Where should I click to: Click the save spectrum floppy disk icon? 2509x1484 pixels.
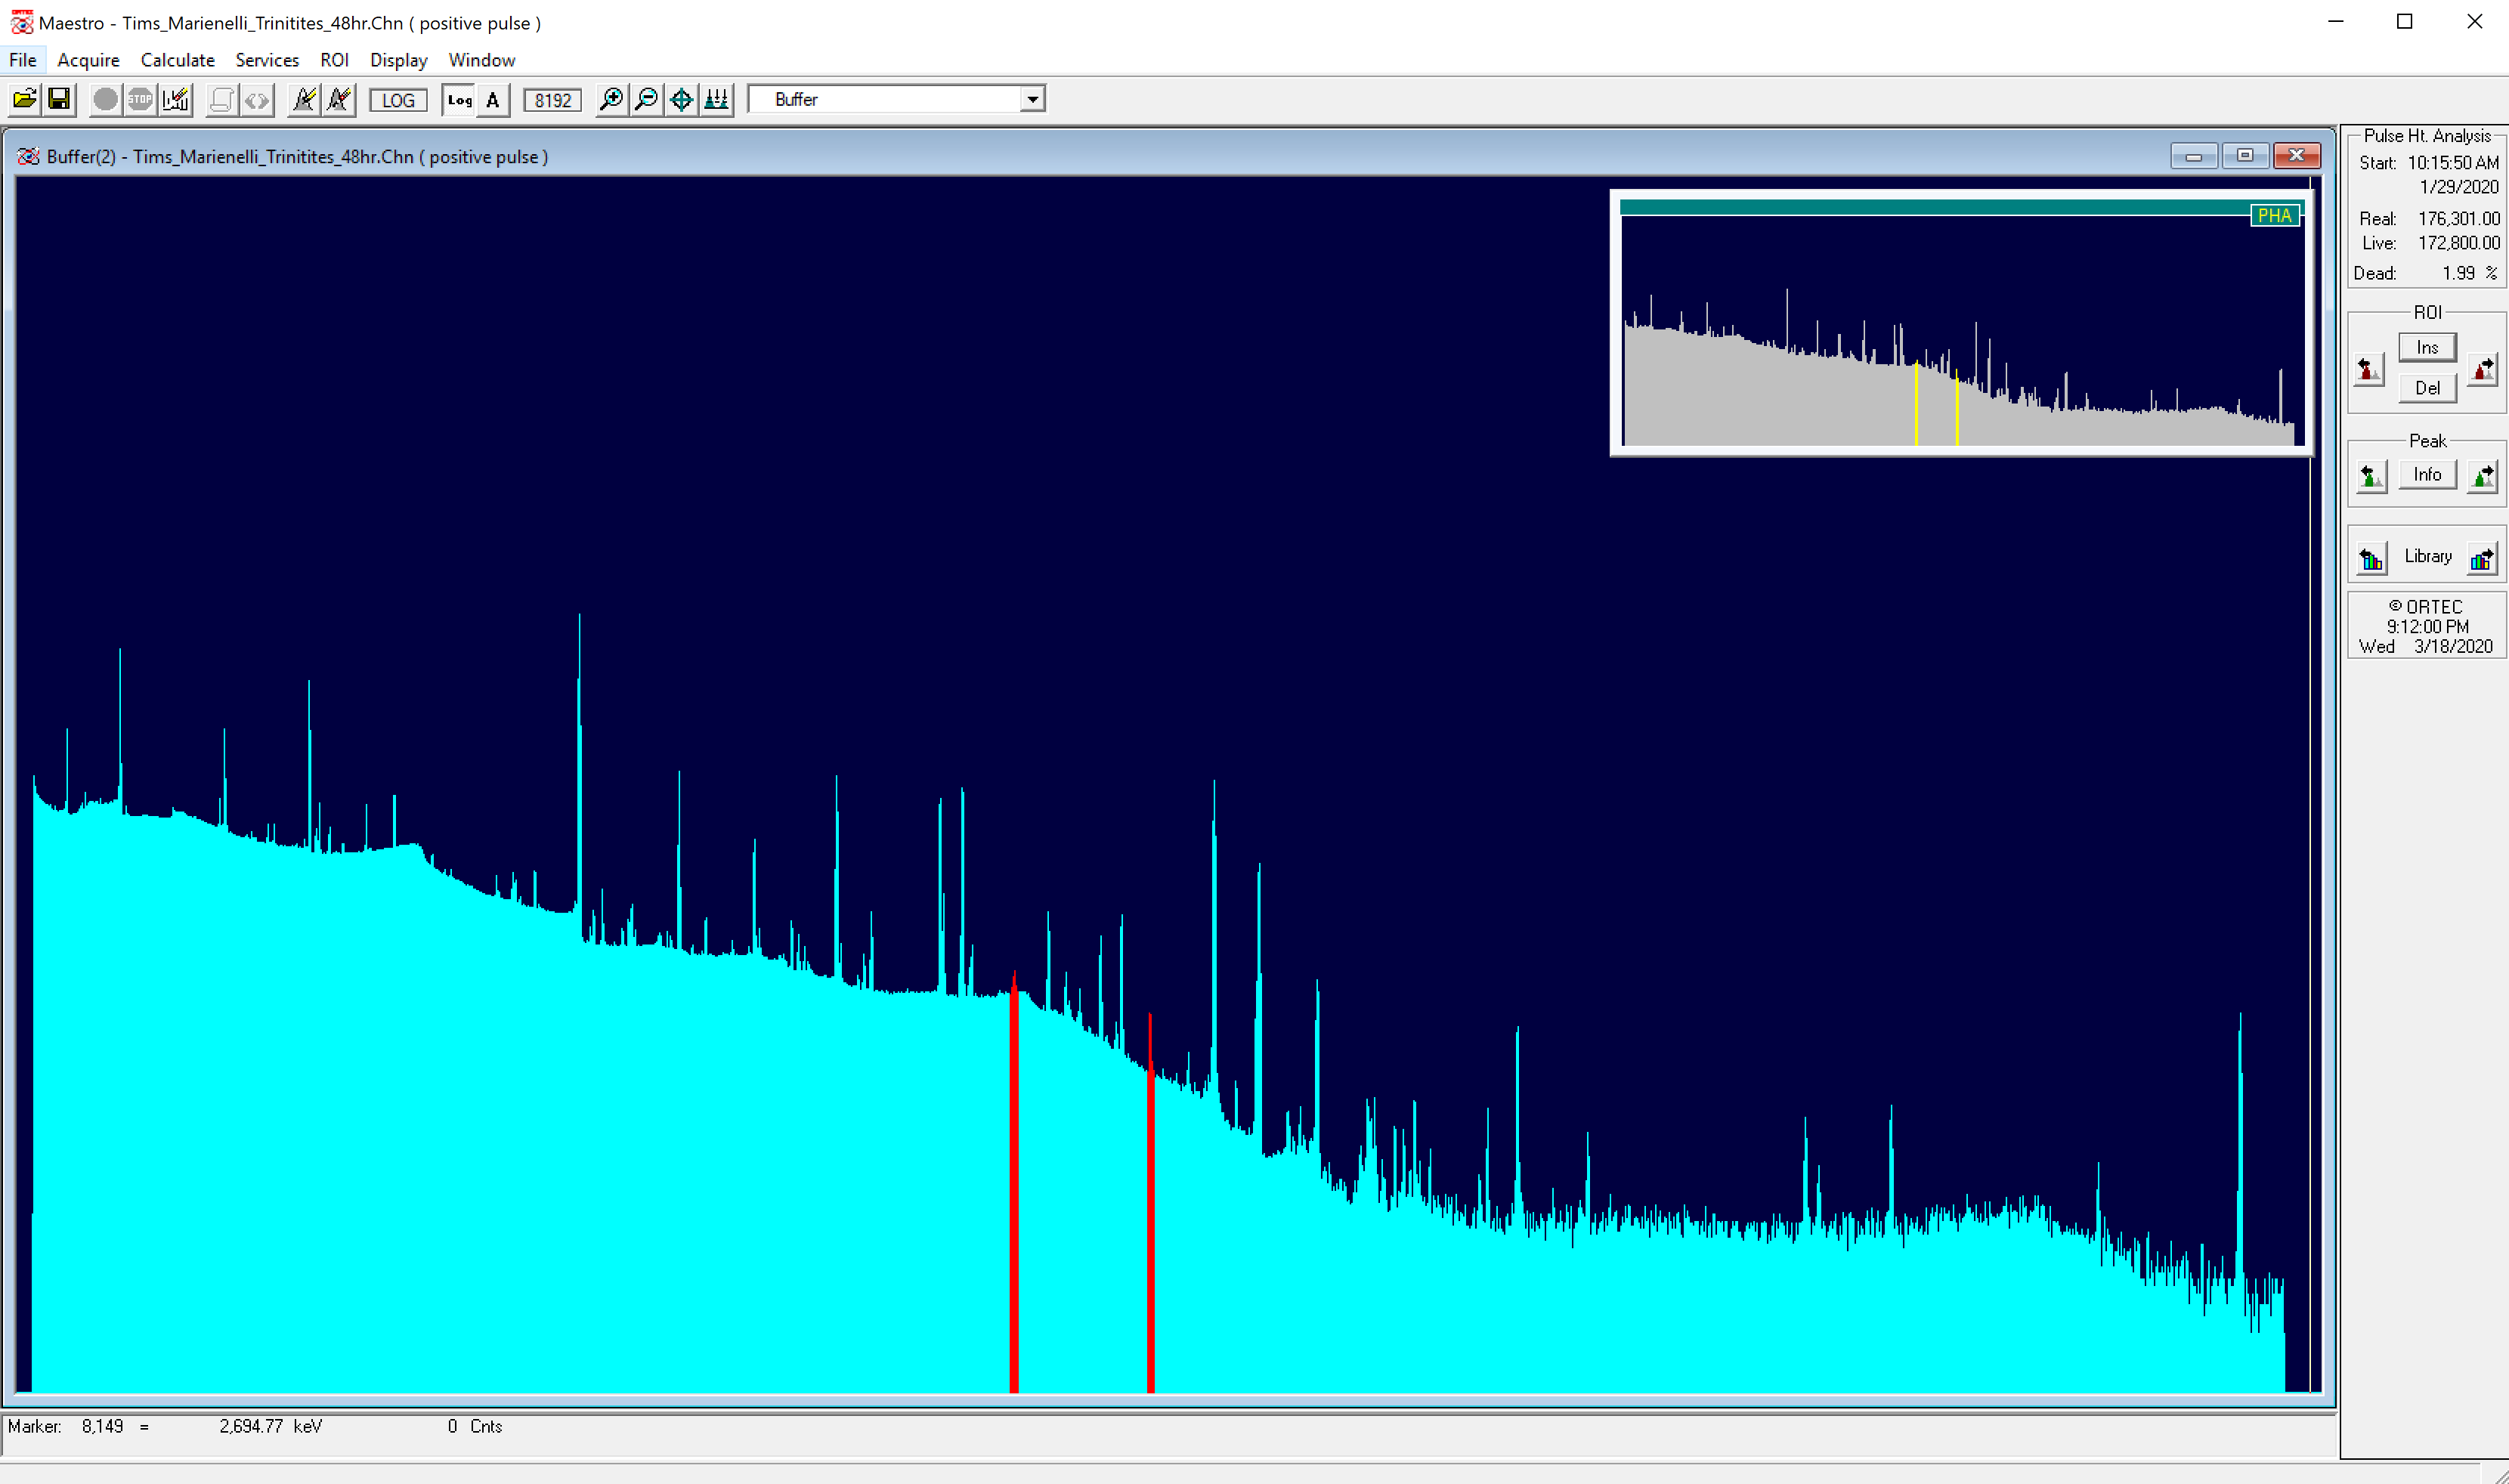[x=59, y=99]
